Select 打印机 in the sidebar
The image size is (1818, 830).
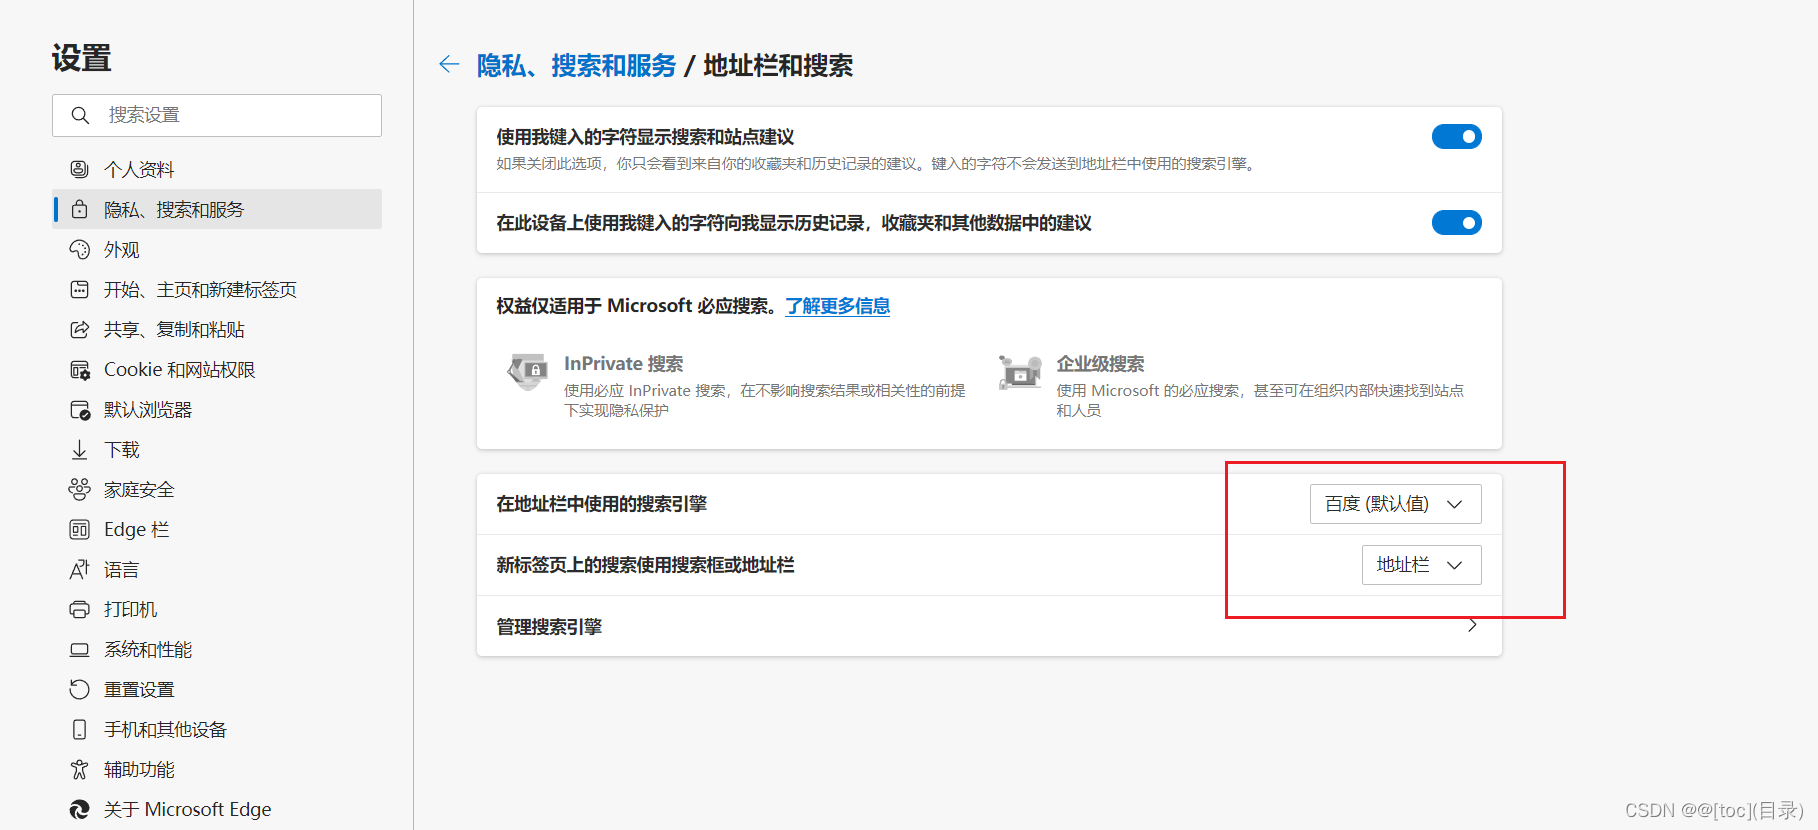217,609
